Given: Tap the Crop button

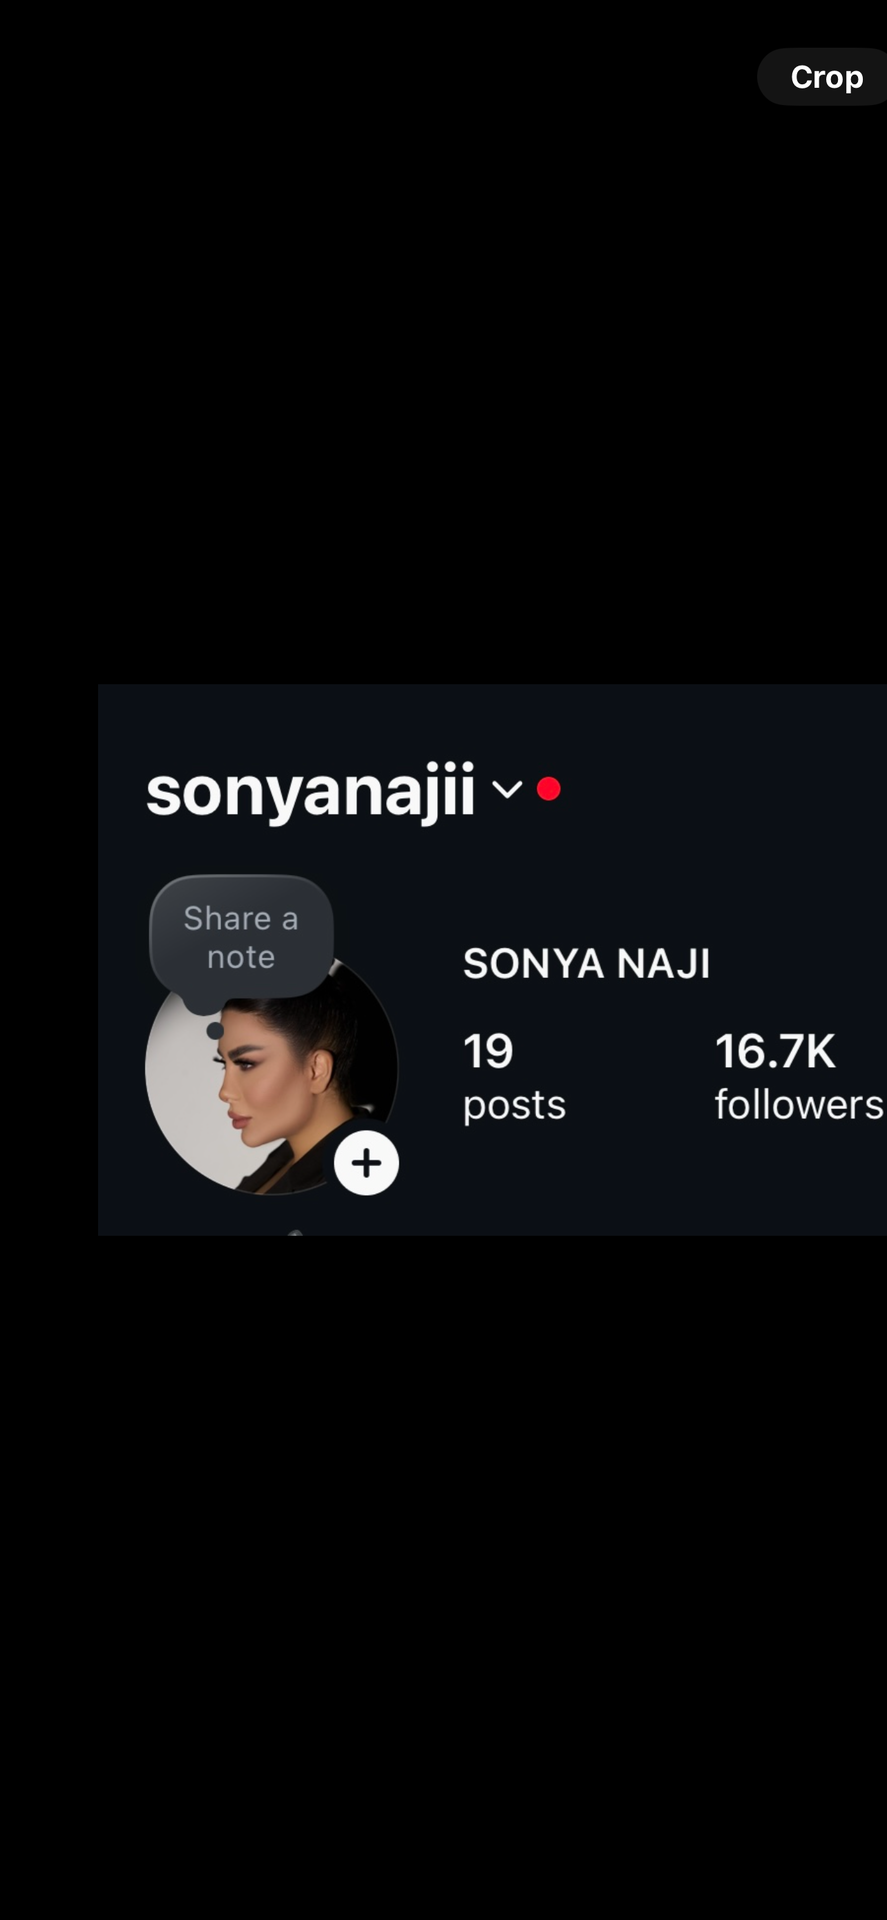Looking at the screenshot, I should point(825,77).
